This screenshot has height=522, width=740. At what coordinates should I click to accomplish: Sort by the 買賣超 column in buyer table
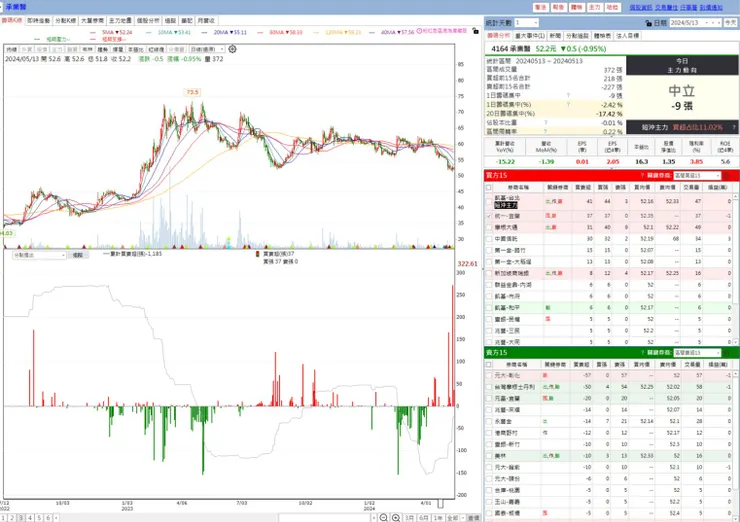(x=583, y=187)
